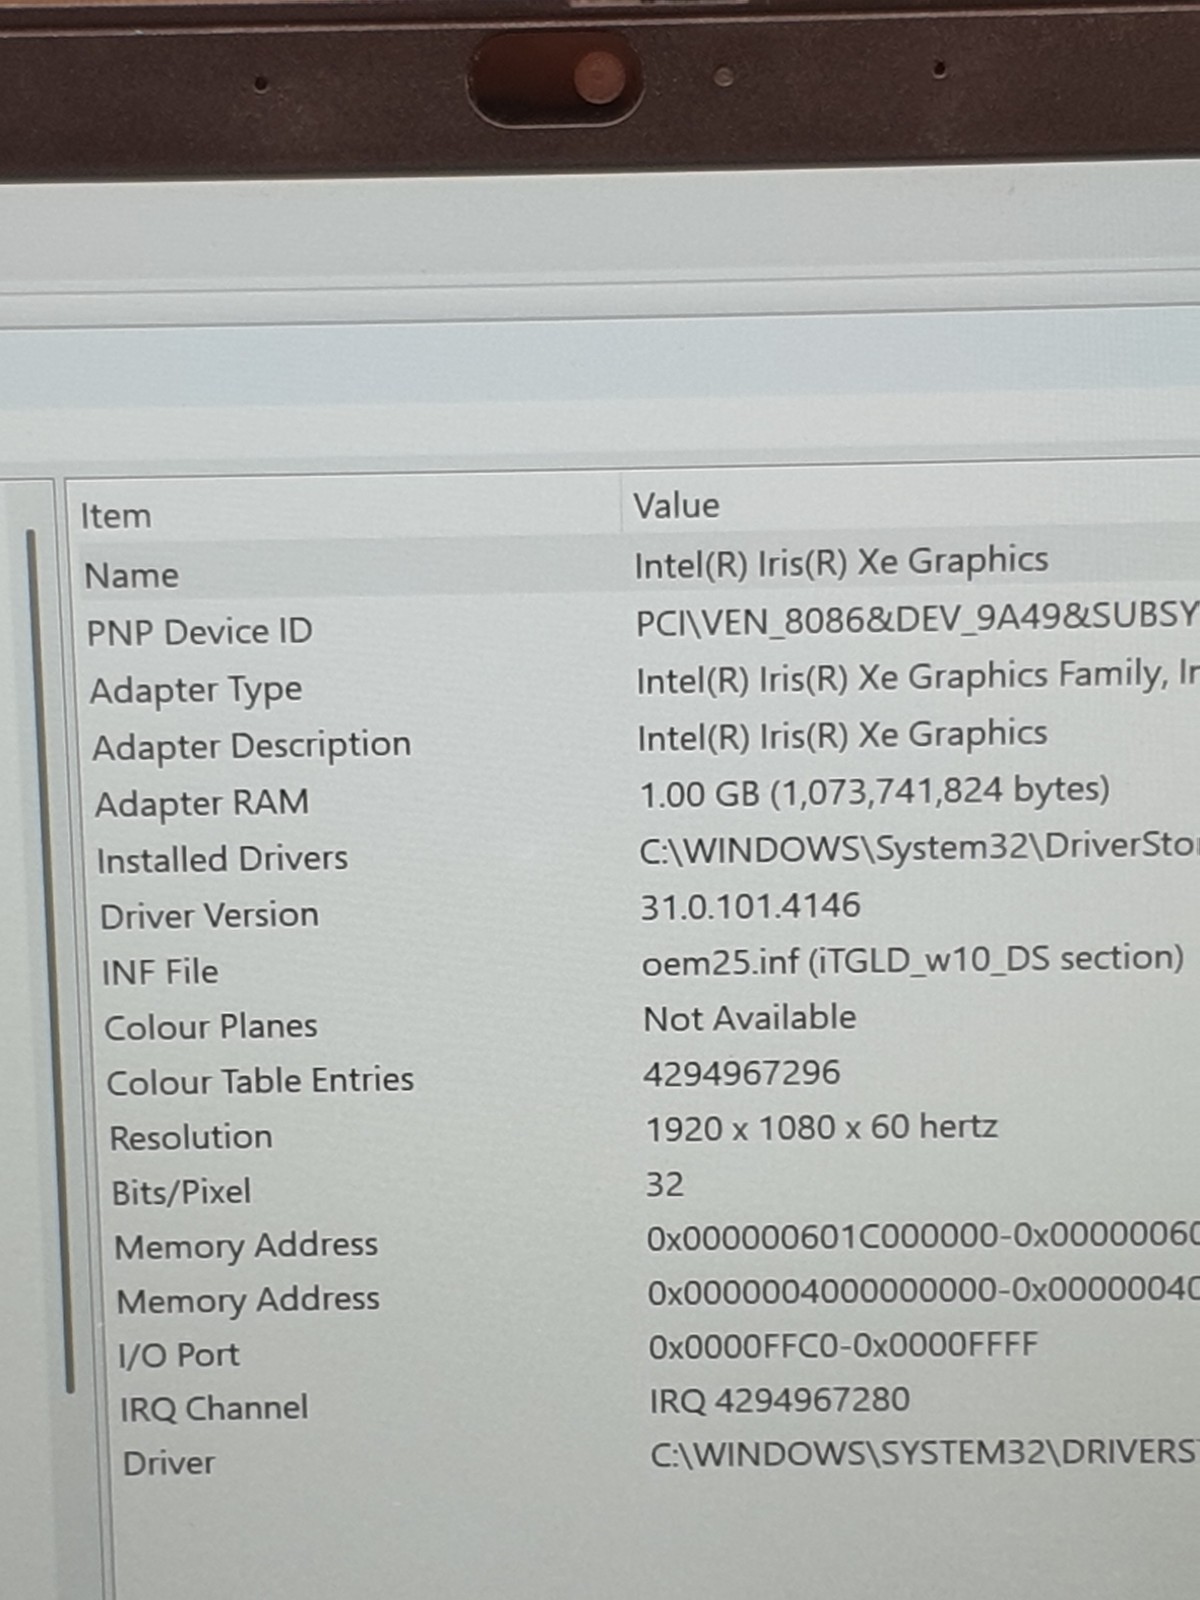
Task: Select the INF File label
Action: [x=160, y=972]
